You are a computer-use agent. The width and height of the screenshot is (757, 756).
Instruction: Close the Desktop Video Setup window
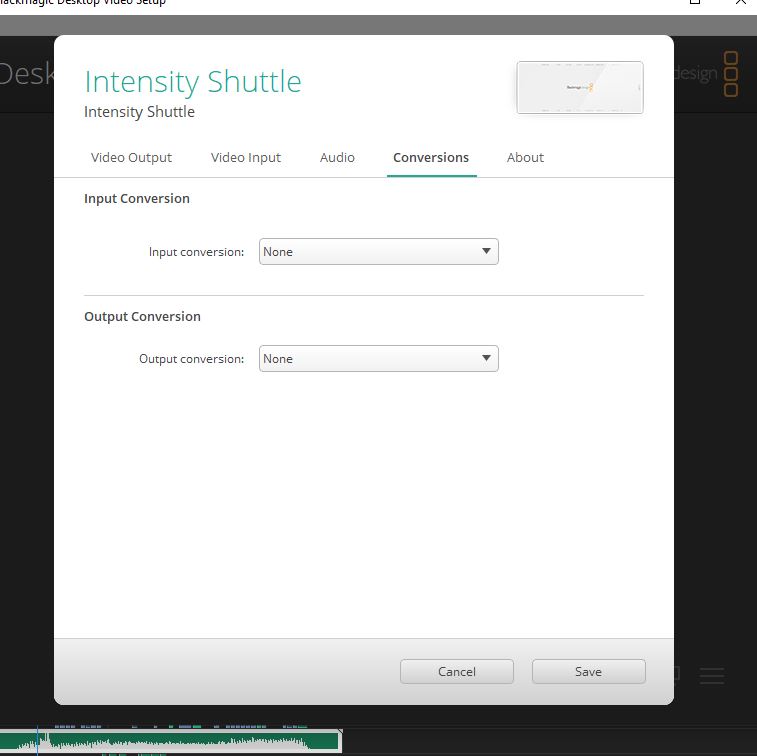click(x=741, y=2)
